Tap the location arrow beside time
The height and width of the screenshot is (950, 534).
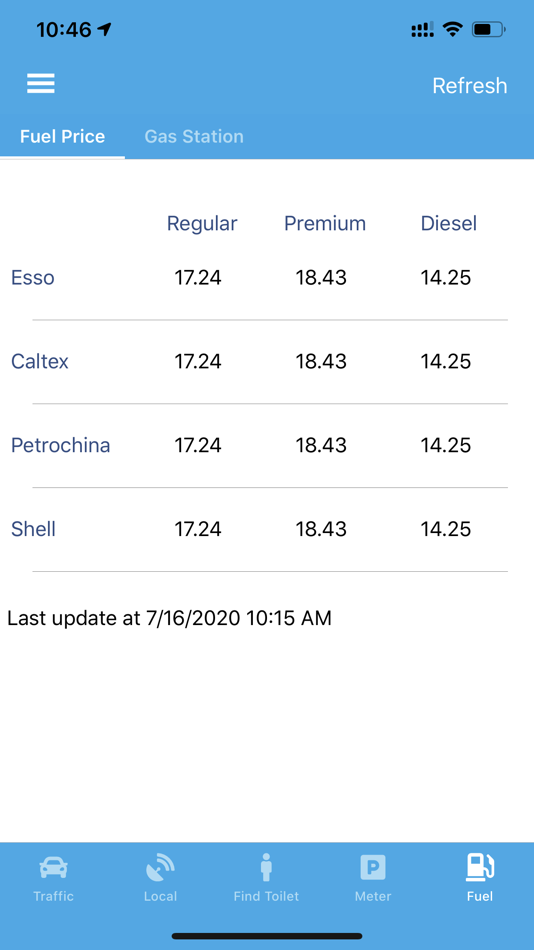coord(104,29)
